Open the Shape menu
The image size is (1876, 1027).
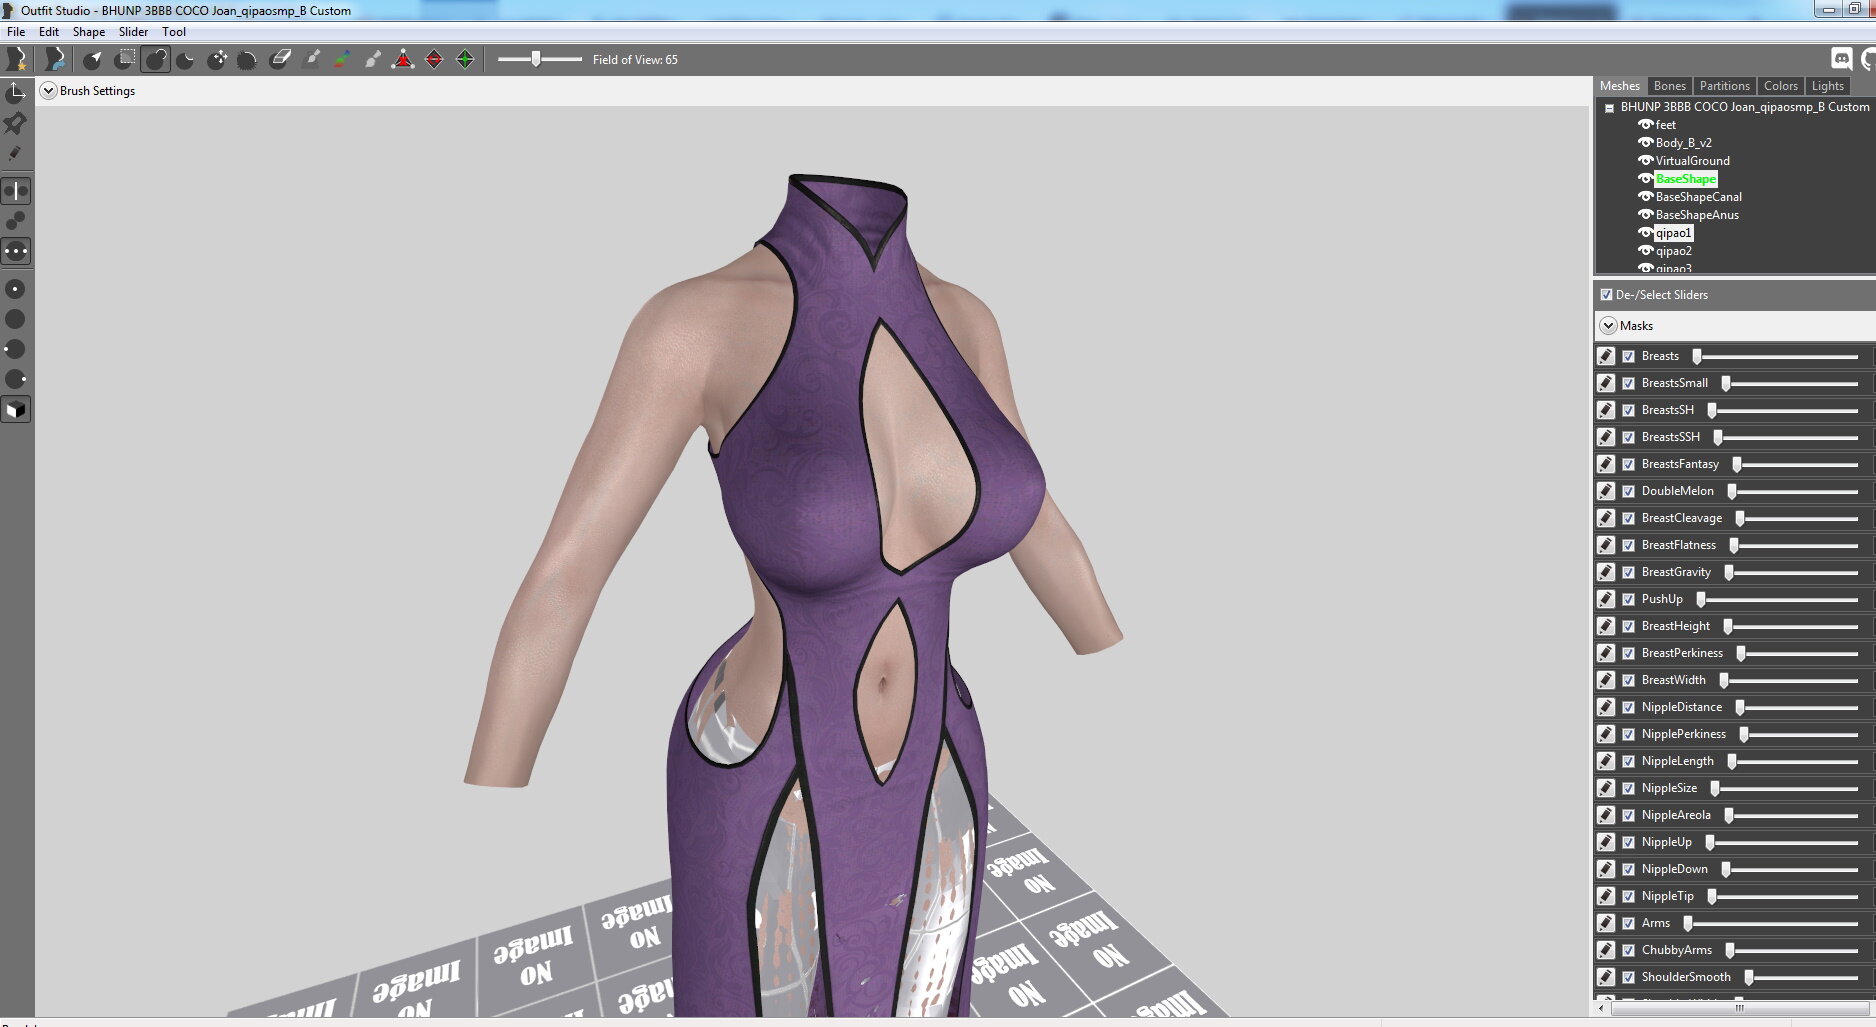coord(88,32)
